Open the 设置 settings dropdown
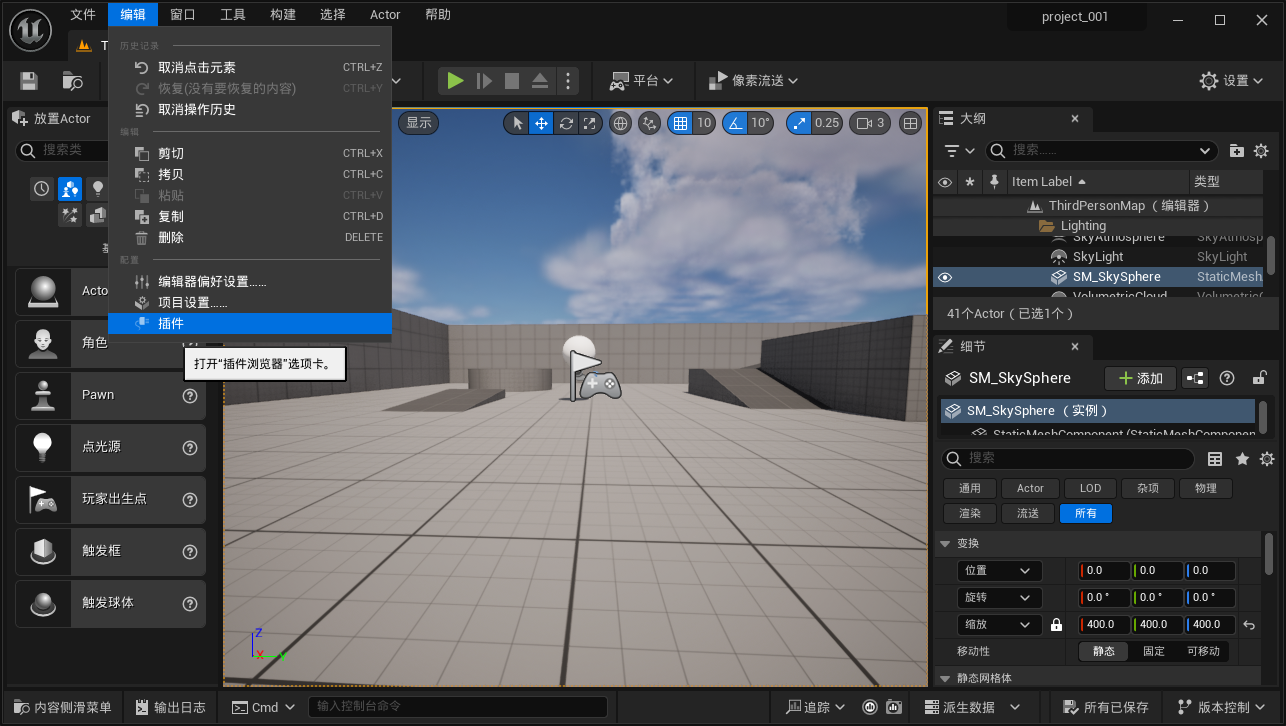This screenshot has width=1286, height=726. coord(1232,81)
